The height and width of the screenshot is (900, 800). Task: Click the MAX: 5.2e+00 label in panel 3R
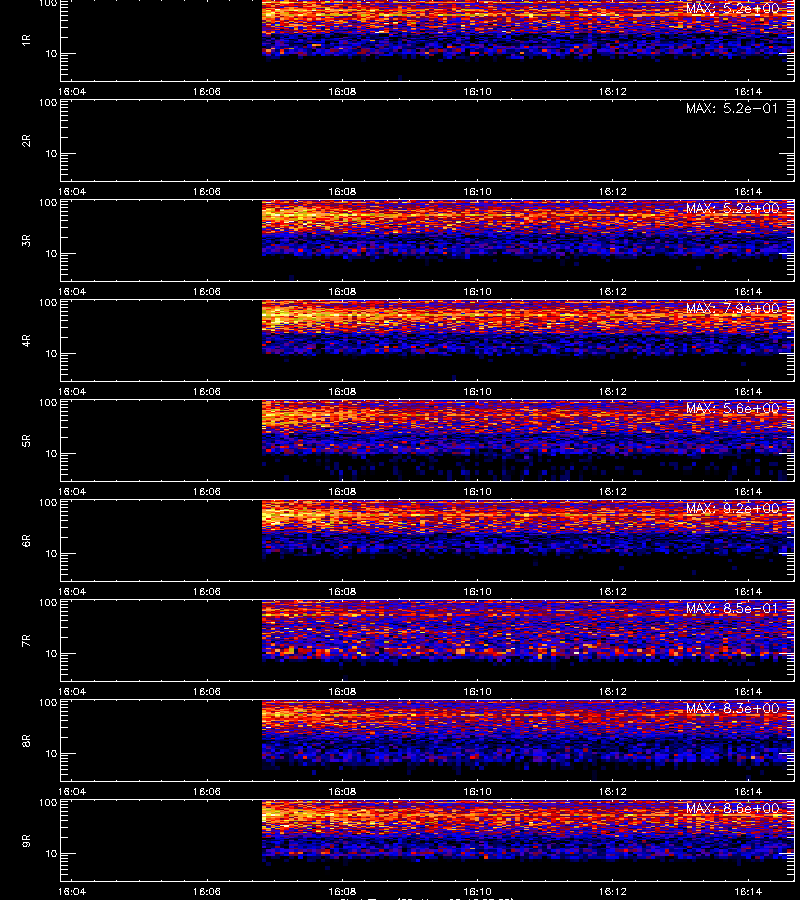732,208
